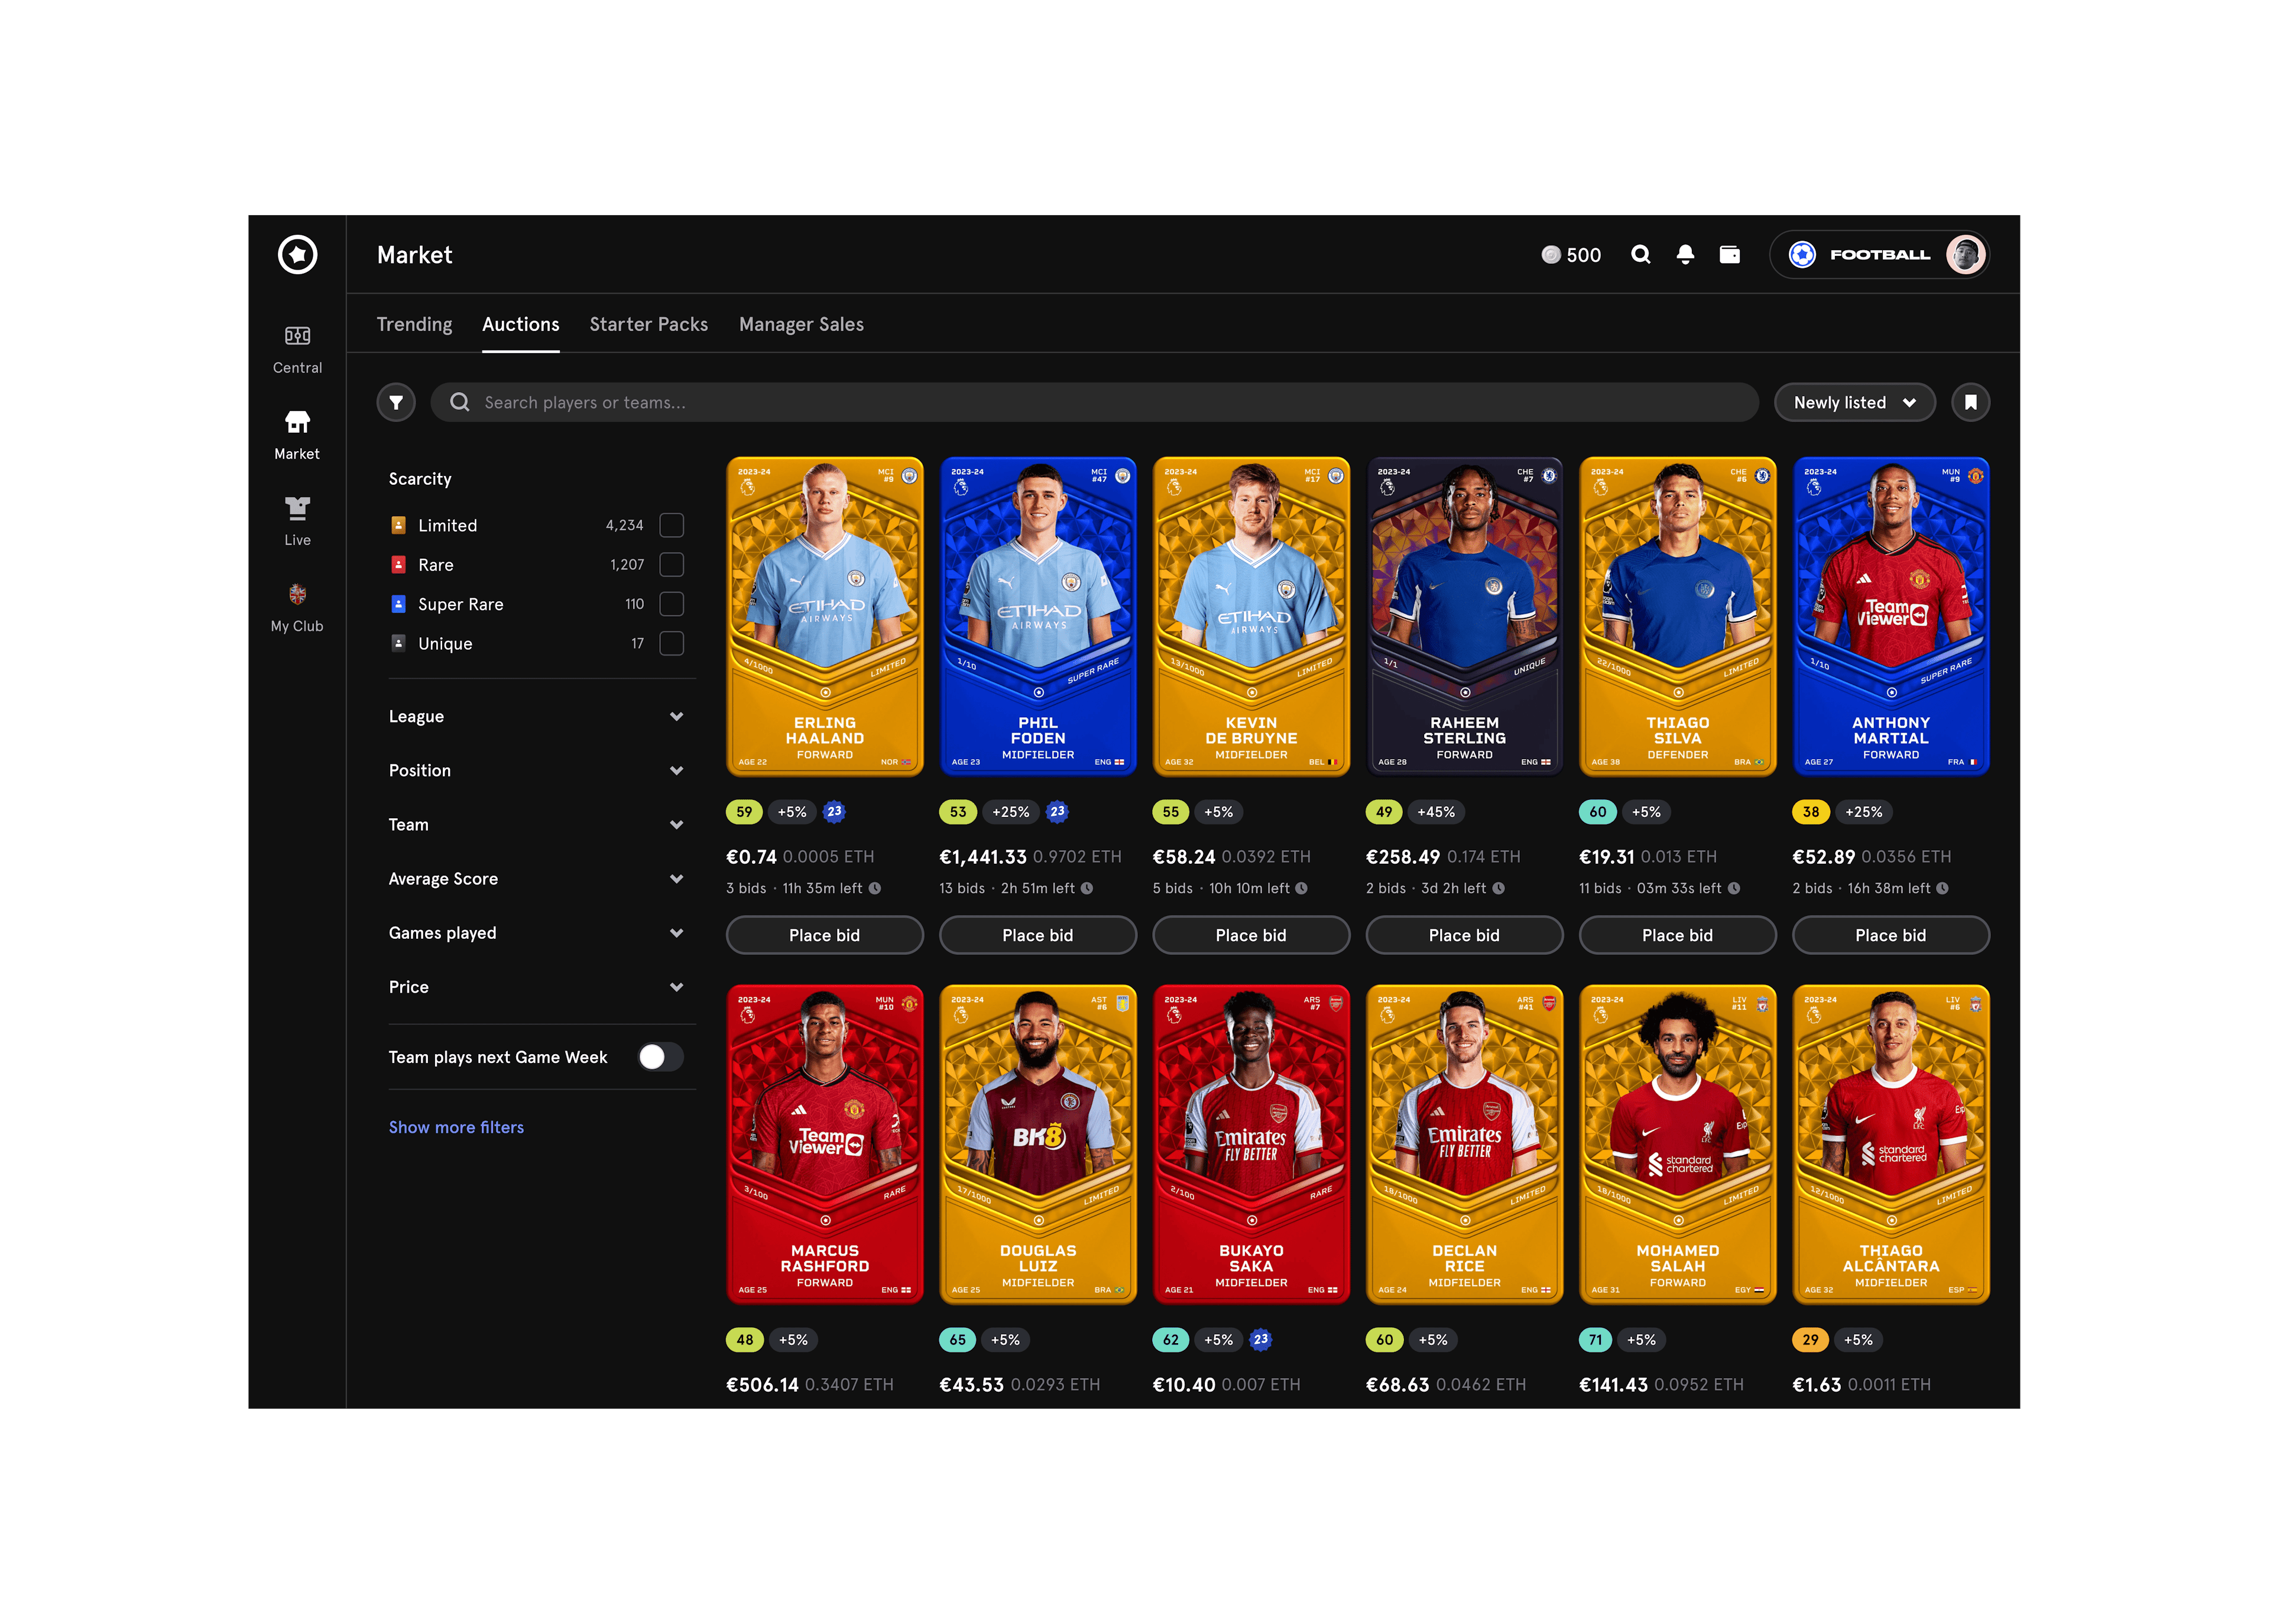Screen dimensions: 2270x1624
Task: Place bid on Erling Haaland card
Action: click(x=824, y=936)
